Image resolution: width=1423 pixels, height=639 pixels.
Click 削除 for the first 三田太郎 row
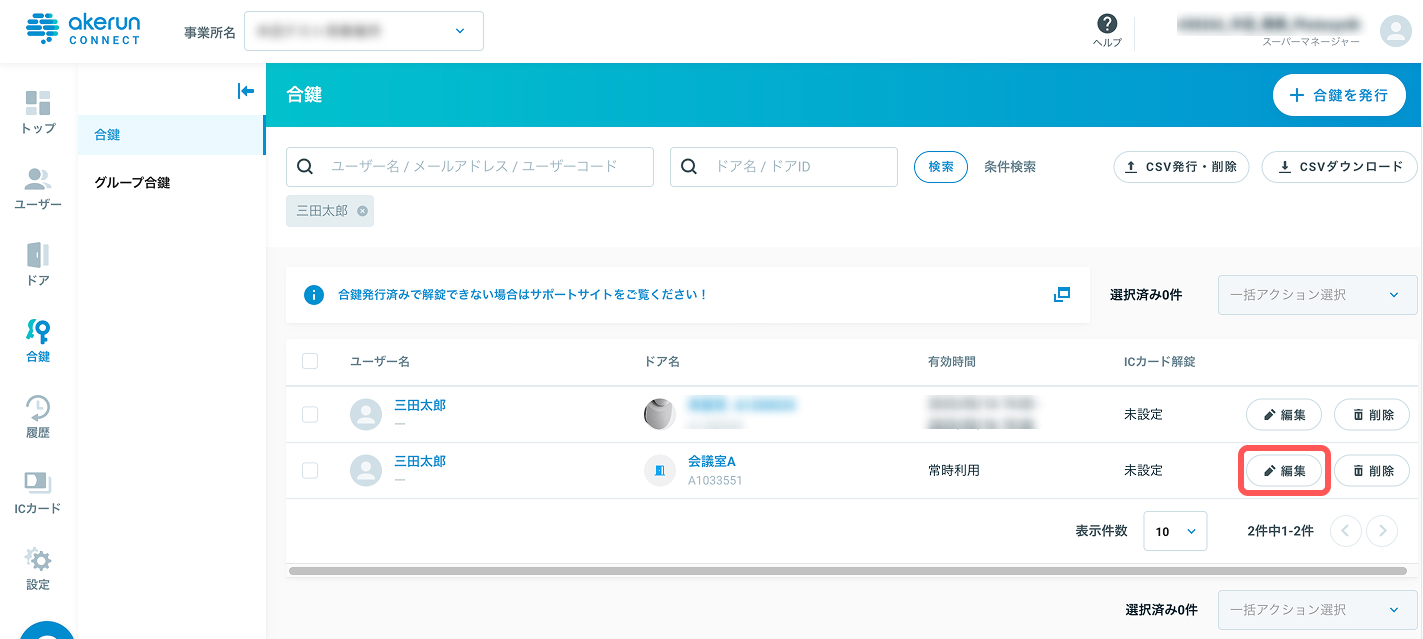[x=1372, y=415]
